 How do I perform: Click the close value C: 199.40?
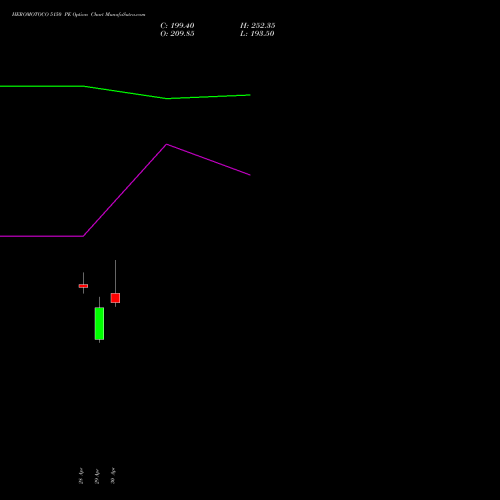point(177,26)
